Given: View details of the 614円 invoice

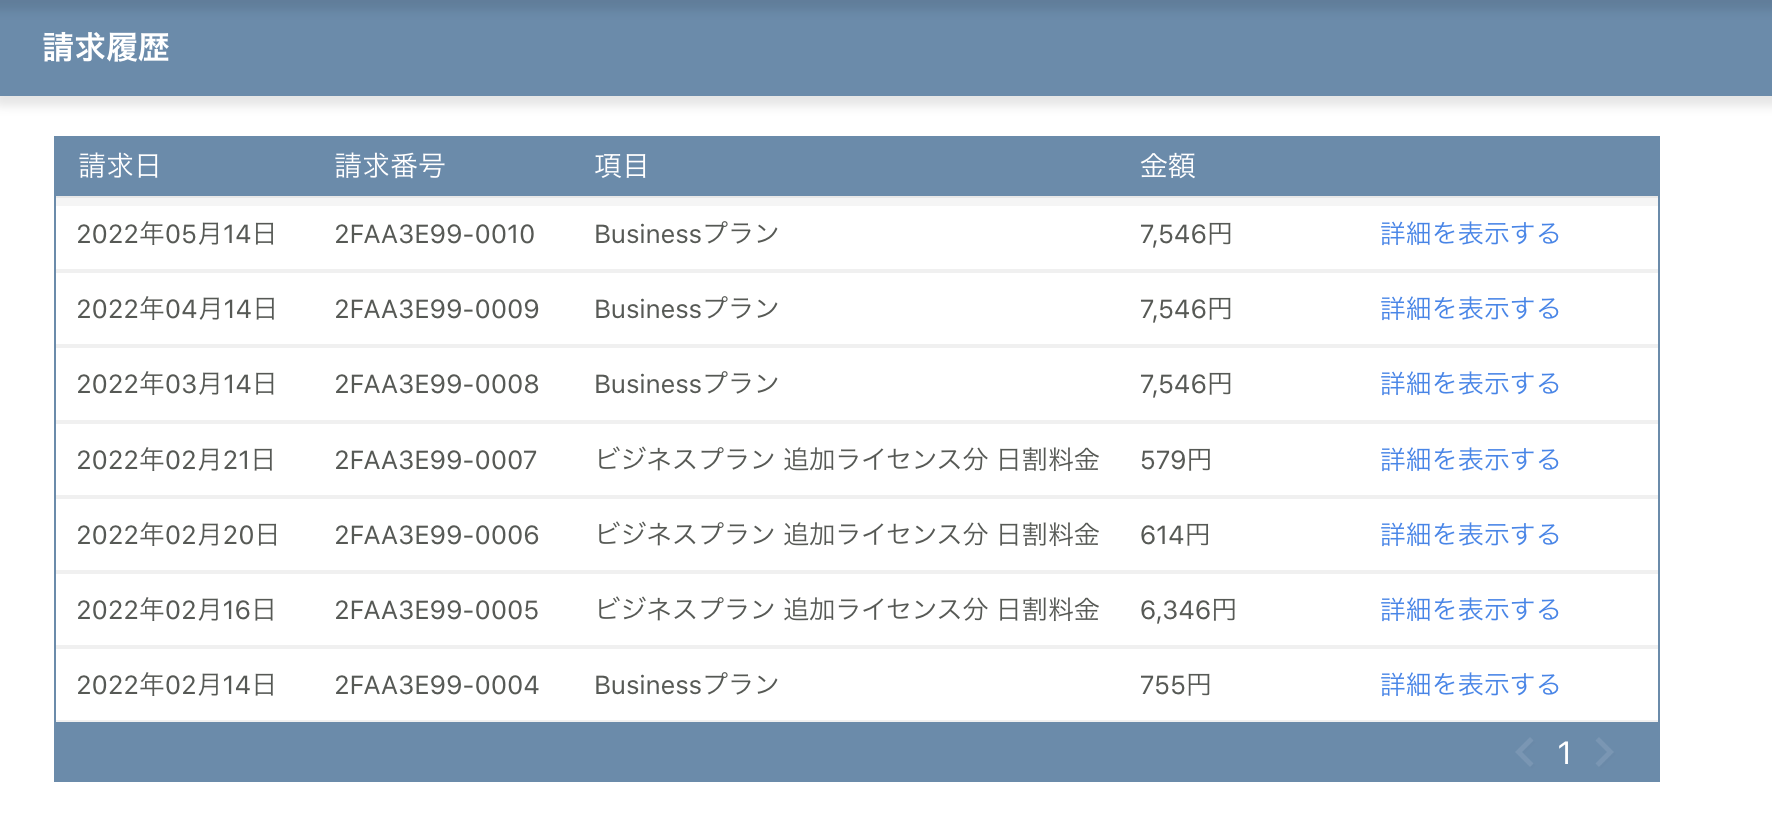Looking at the screenshot, I should pos(1469,535).
